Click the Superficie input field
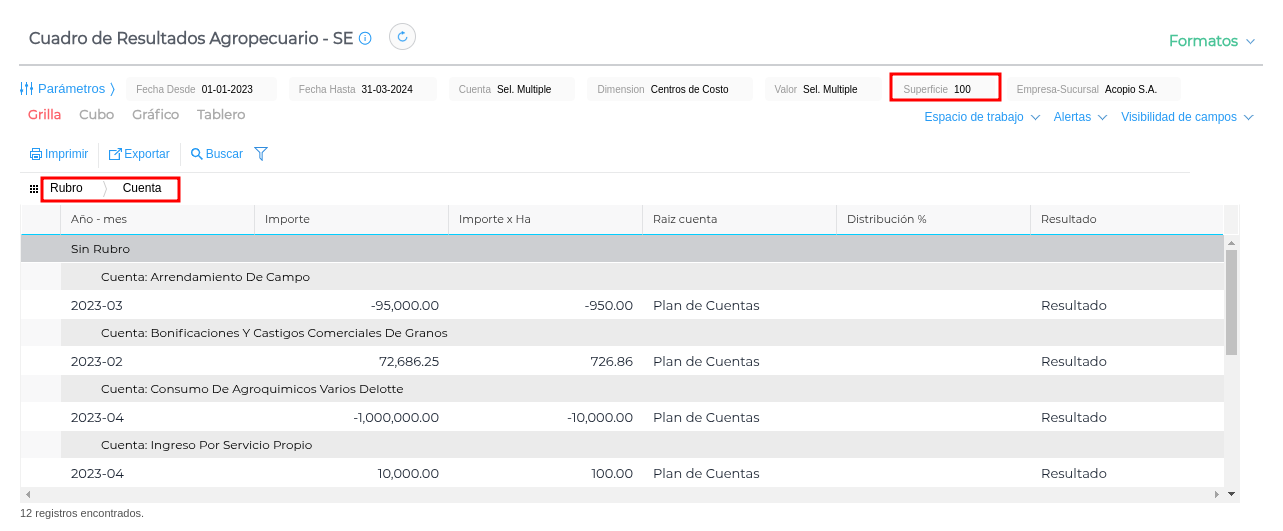 coord(972,89)
